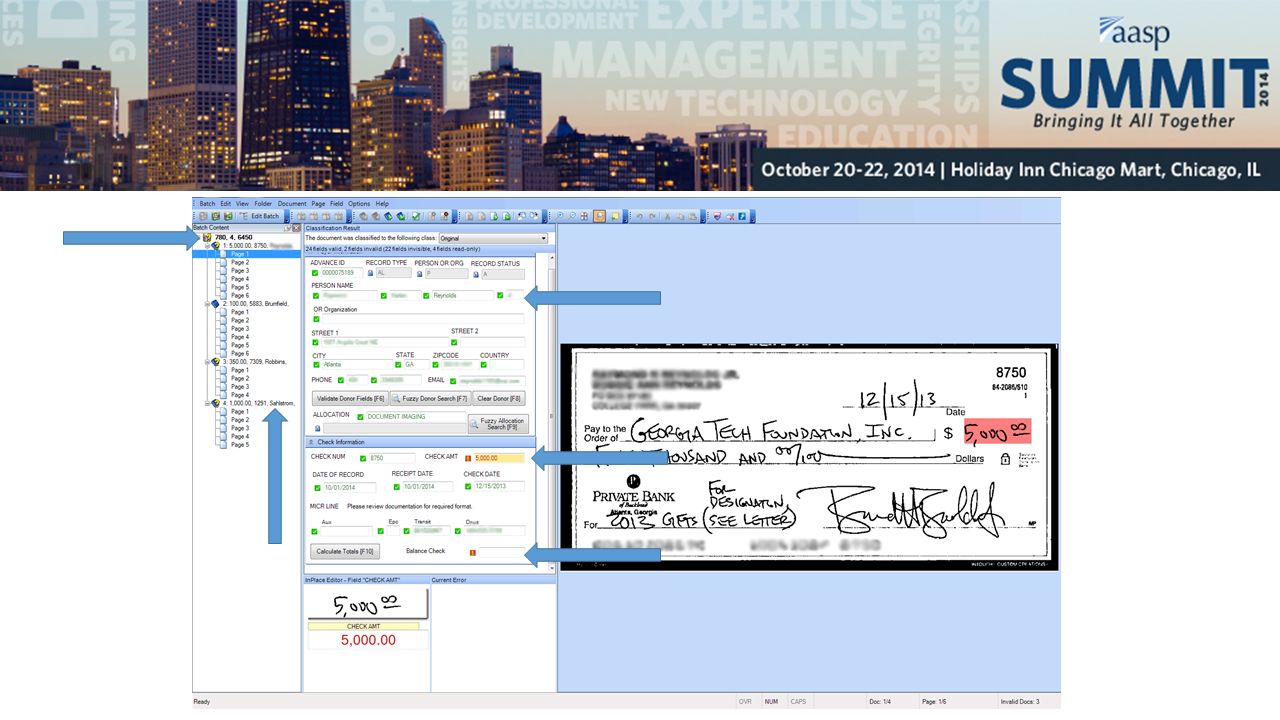Open the Folder menu
The height and width of the screenshot is (720, 1280).
263,203
